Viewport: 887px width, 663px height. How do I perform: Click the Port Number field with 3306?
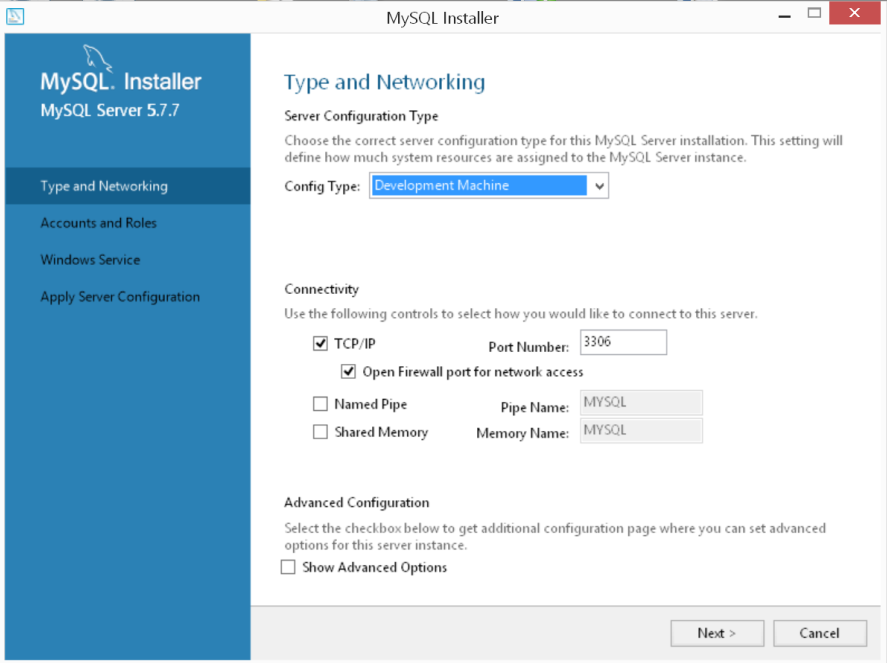pos(623,342)
